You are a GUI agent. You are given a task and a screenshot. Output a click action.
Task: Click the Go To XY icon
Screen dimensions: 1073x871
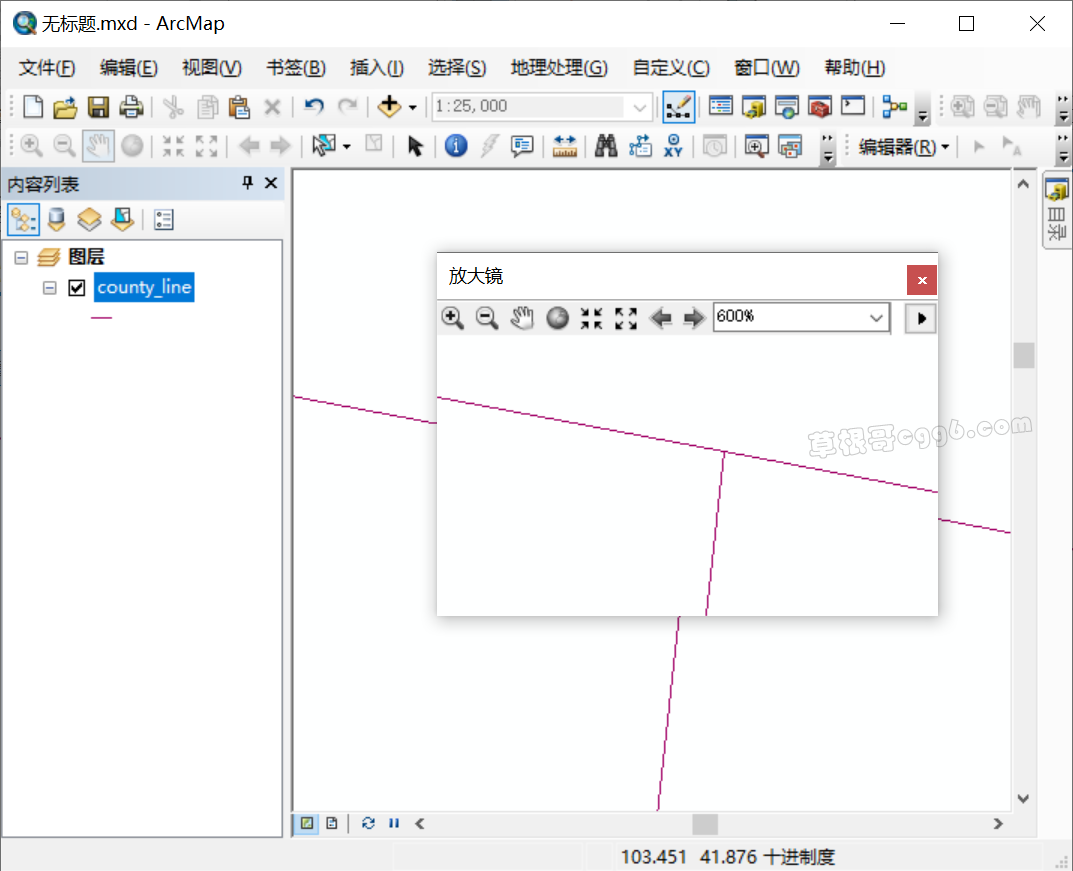pyautogui.click(x=673, y=146)
